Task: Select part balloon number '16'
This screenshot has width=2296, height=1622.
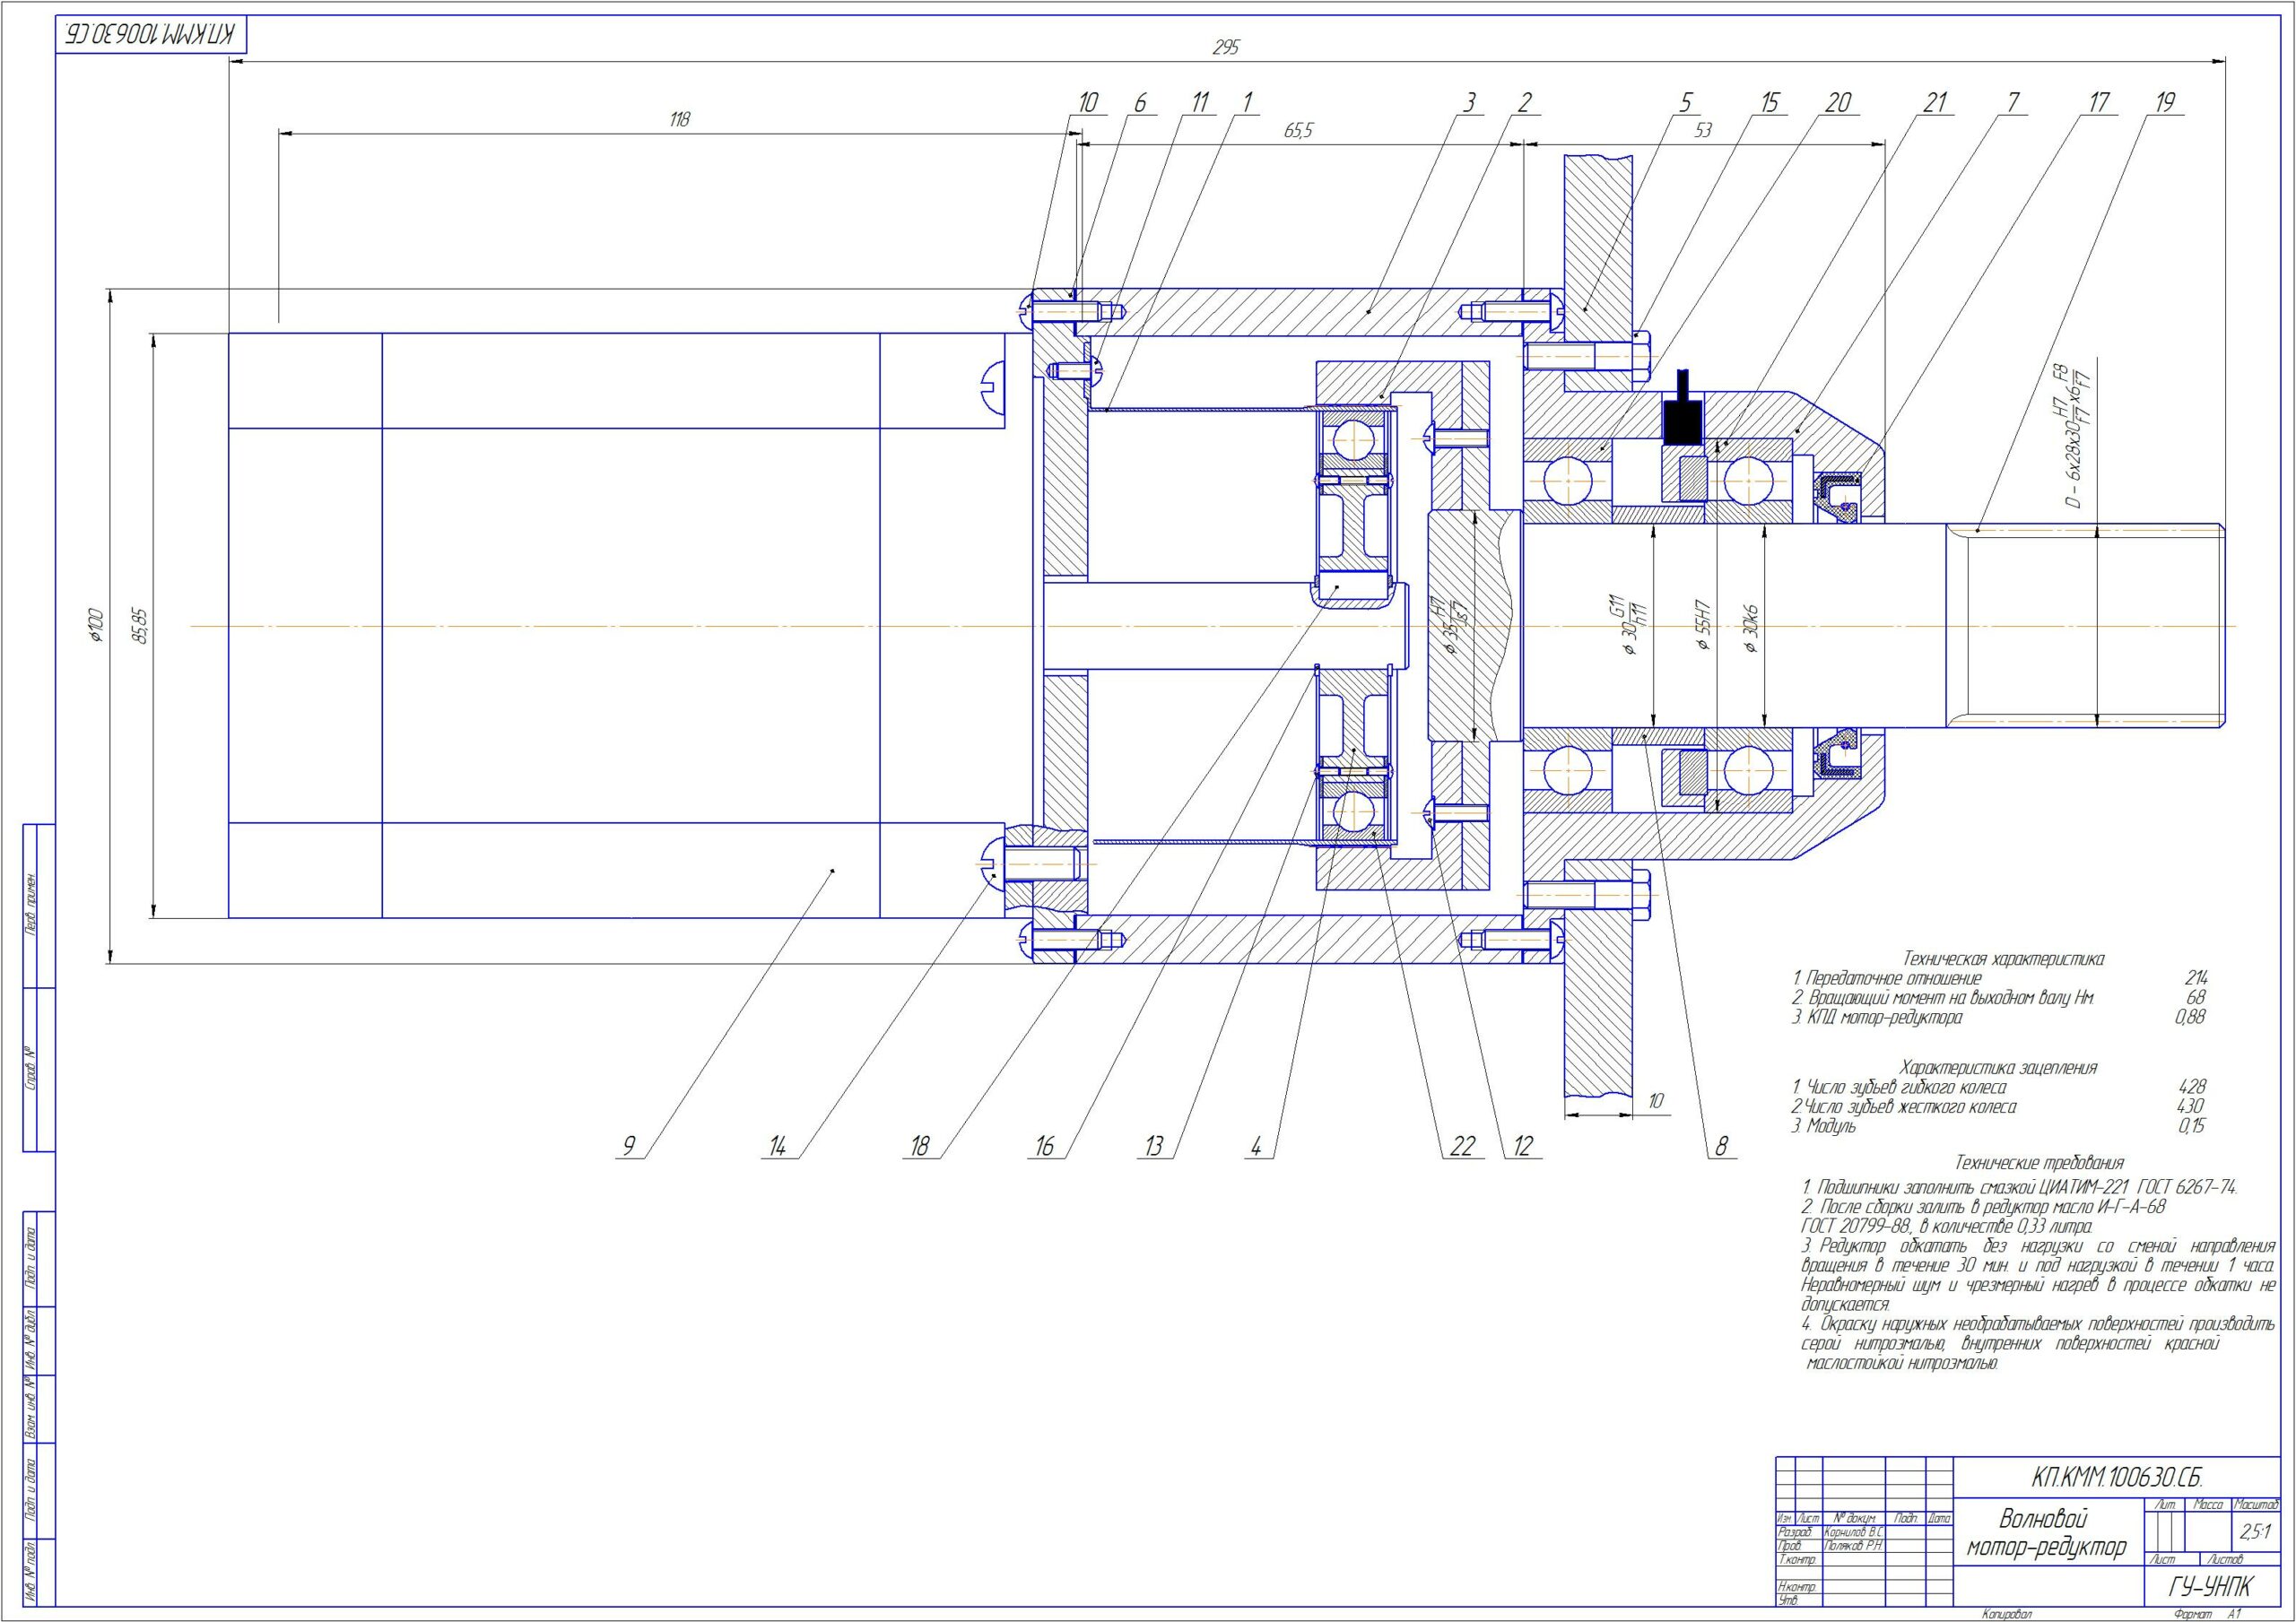Action: click(x=1044, y=1147)
